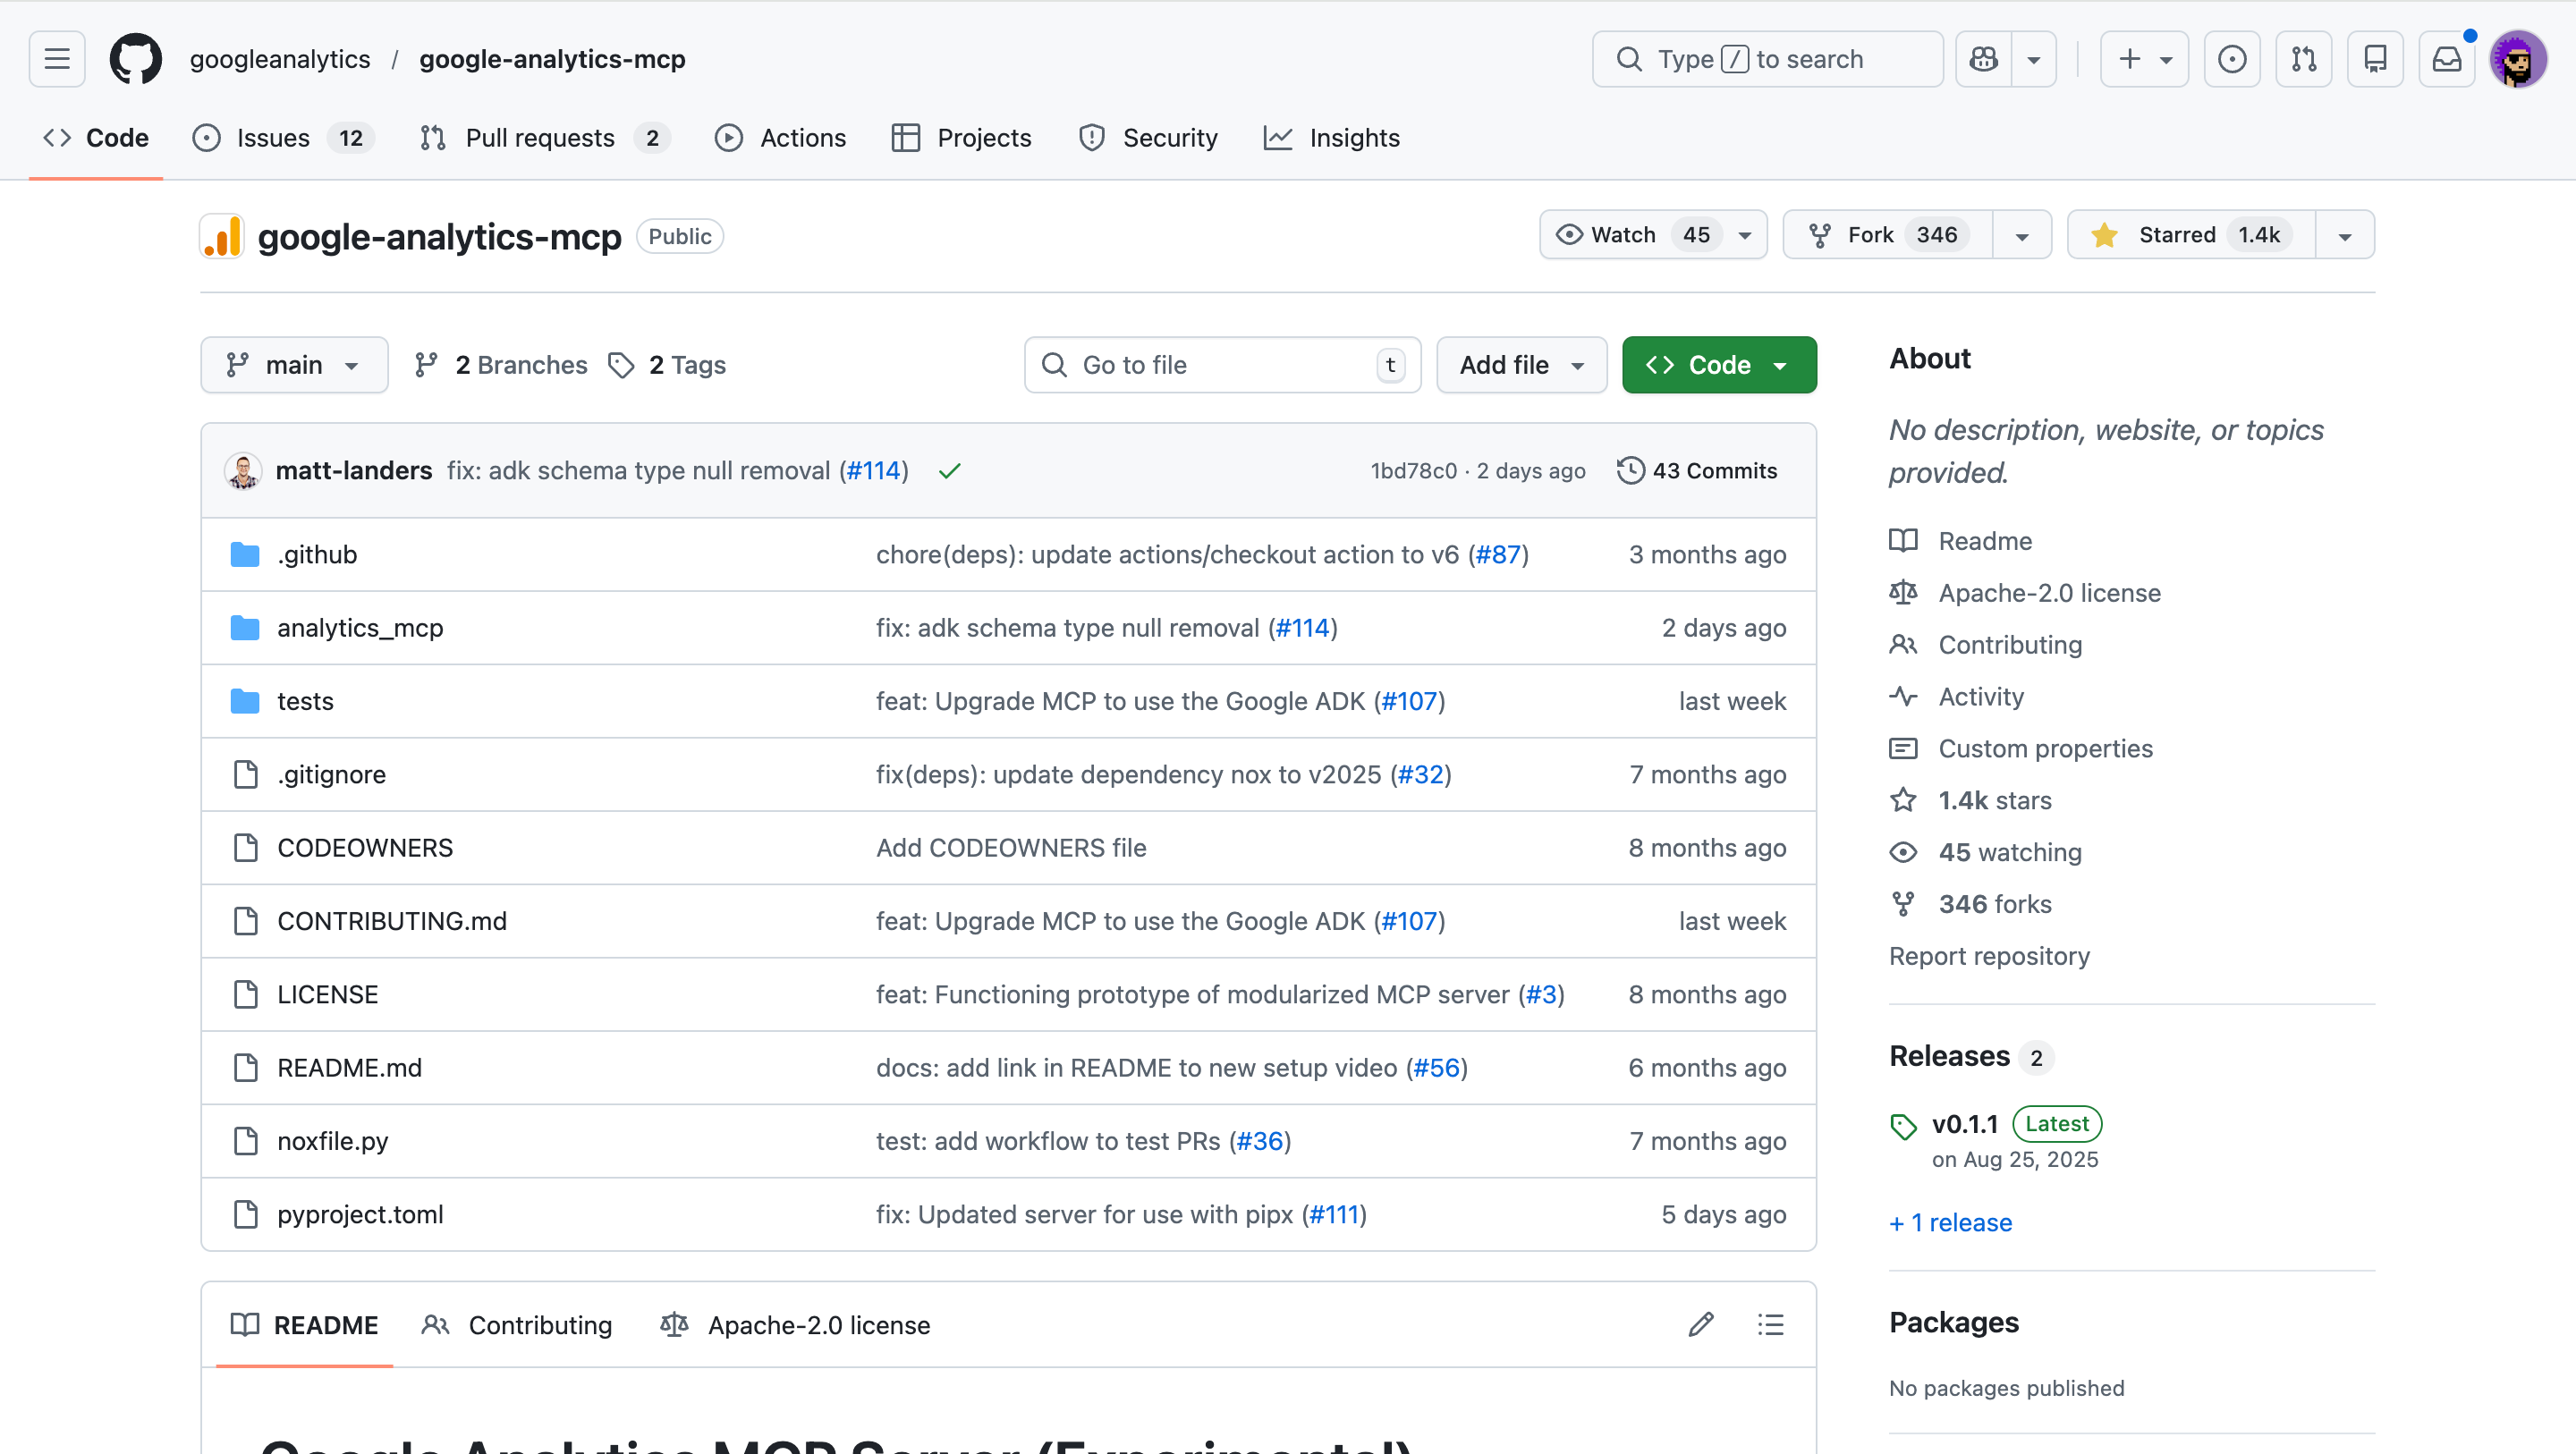Open the pull requests icon in header
The height and width of the screenshot is (1454, 2576).
coord(2304,59)
